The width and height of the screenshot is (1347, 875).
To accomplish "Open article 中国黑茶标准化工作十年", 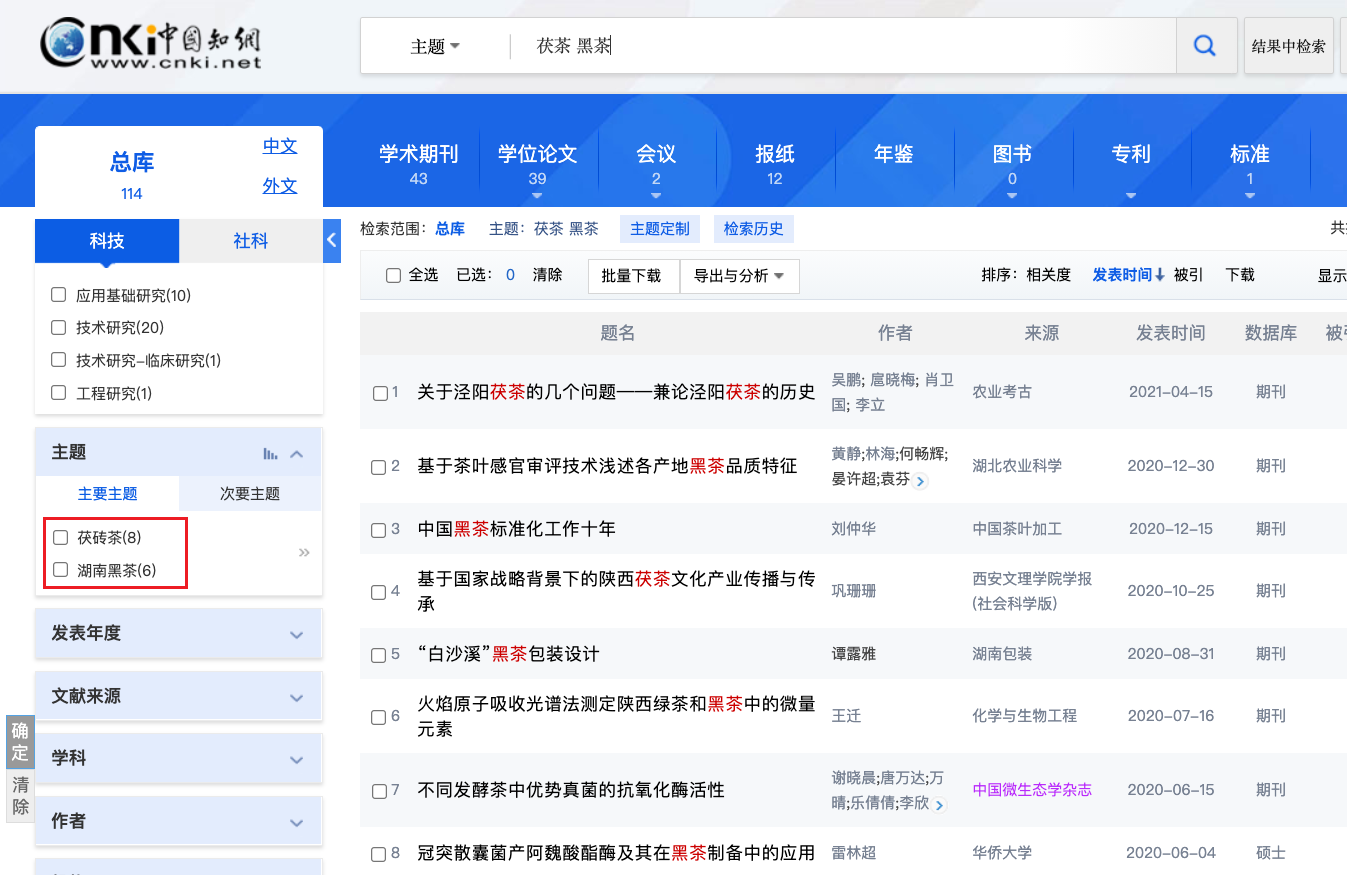I will (517, 529).
